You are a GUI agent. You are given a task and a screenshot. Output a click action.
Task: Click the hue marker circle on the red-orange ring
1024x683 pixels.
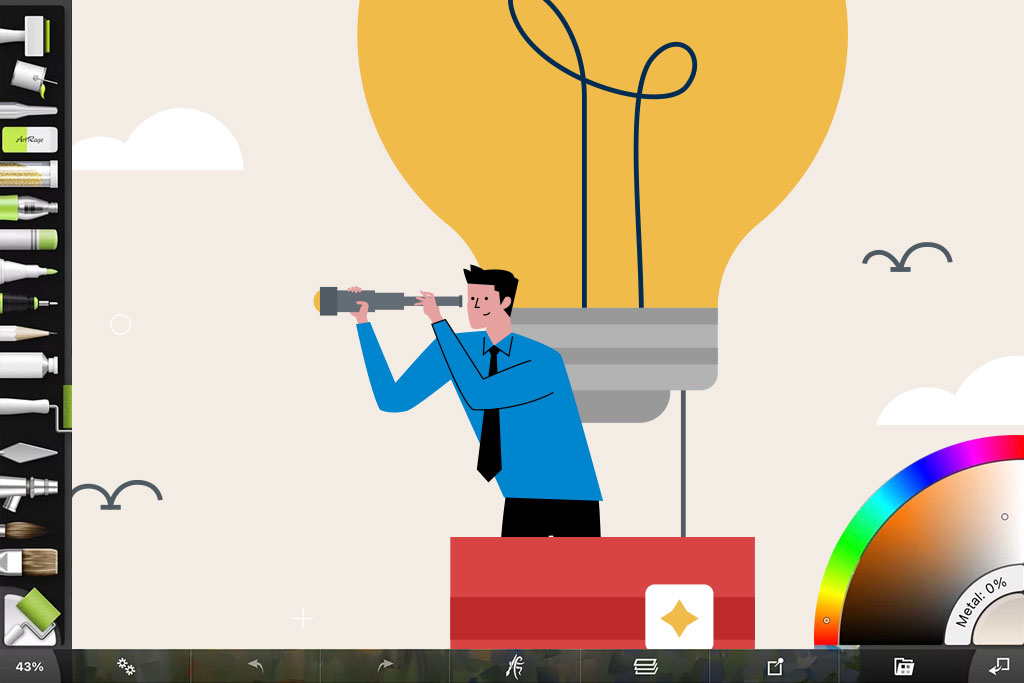(x=826, y=620)
